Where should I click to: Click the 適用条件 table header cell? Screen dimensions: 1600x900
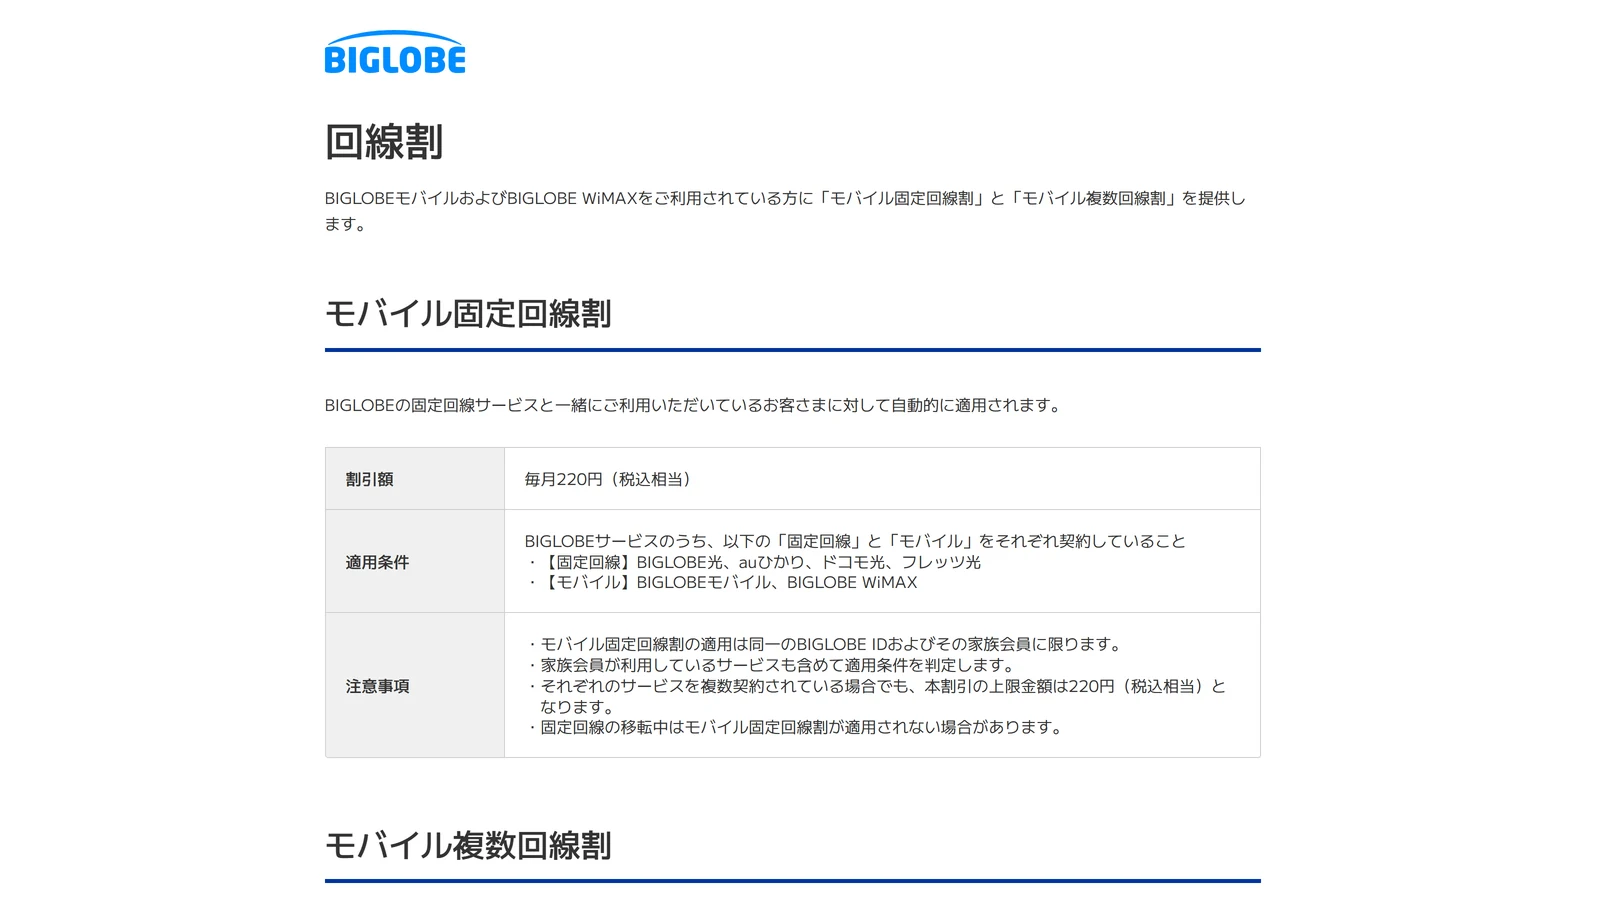point(415,562)
